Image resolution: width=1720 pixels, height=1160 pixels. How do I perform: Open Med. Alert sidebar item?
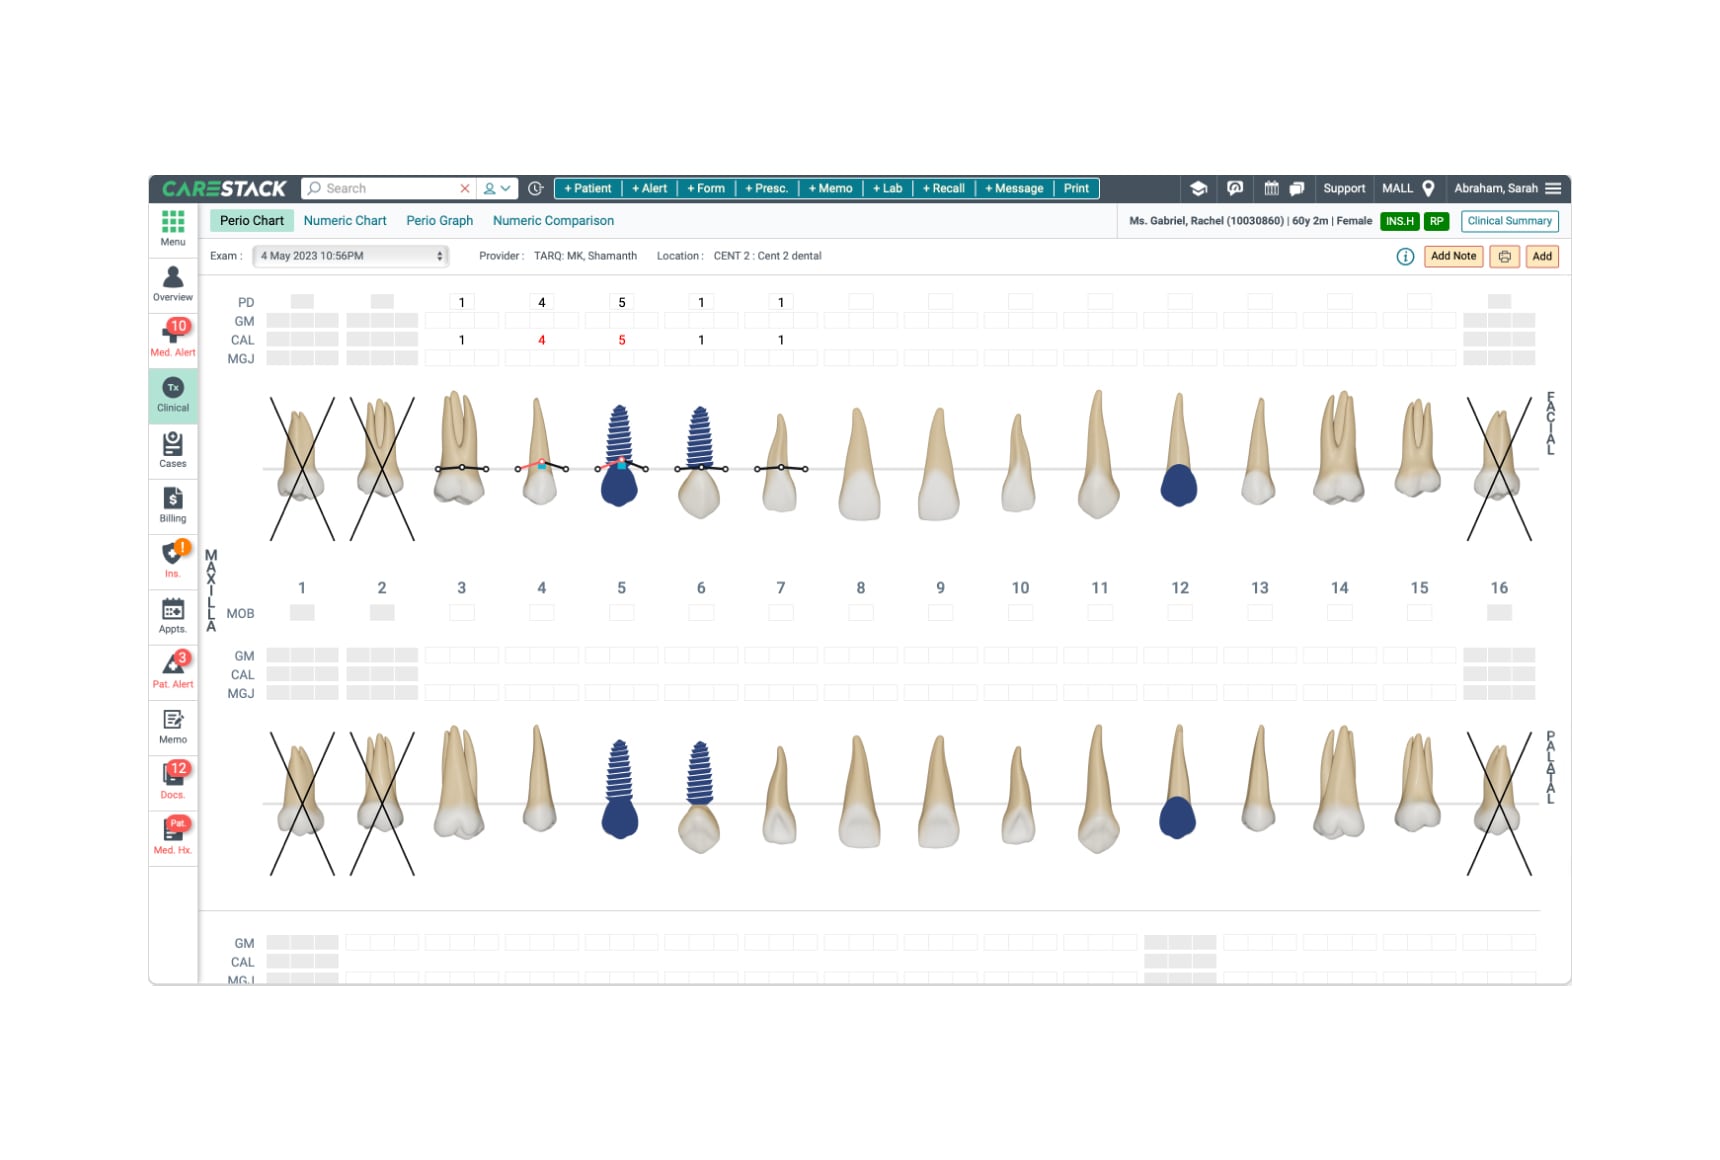[173, 338]
